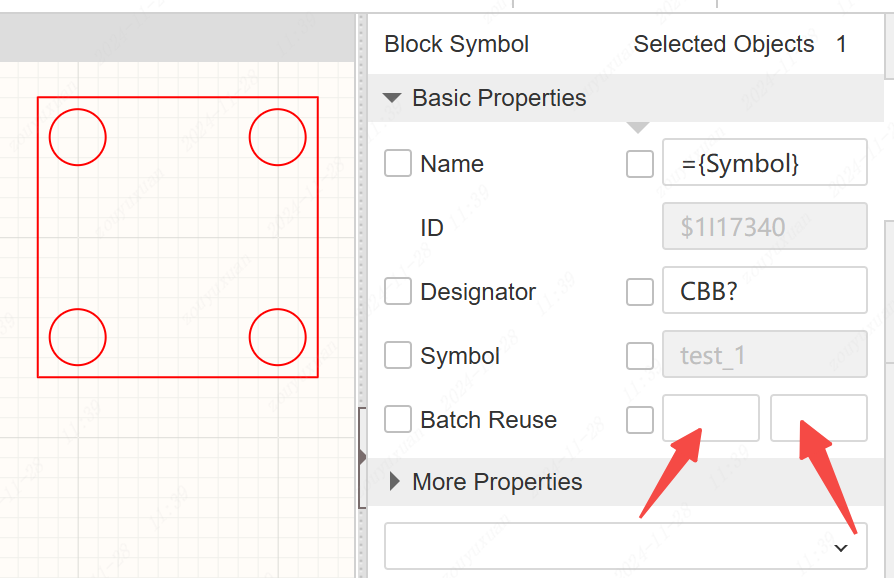Select the top-left red circle on canvas
This screenshot has height=578, width=894.
tap(78, 137)
